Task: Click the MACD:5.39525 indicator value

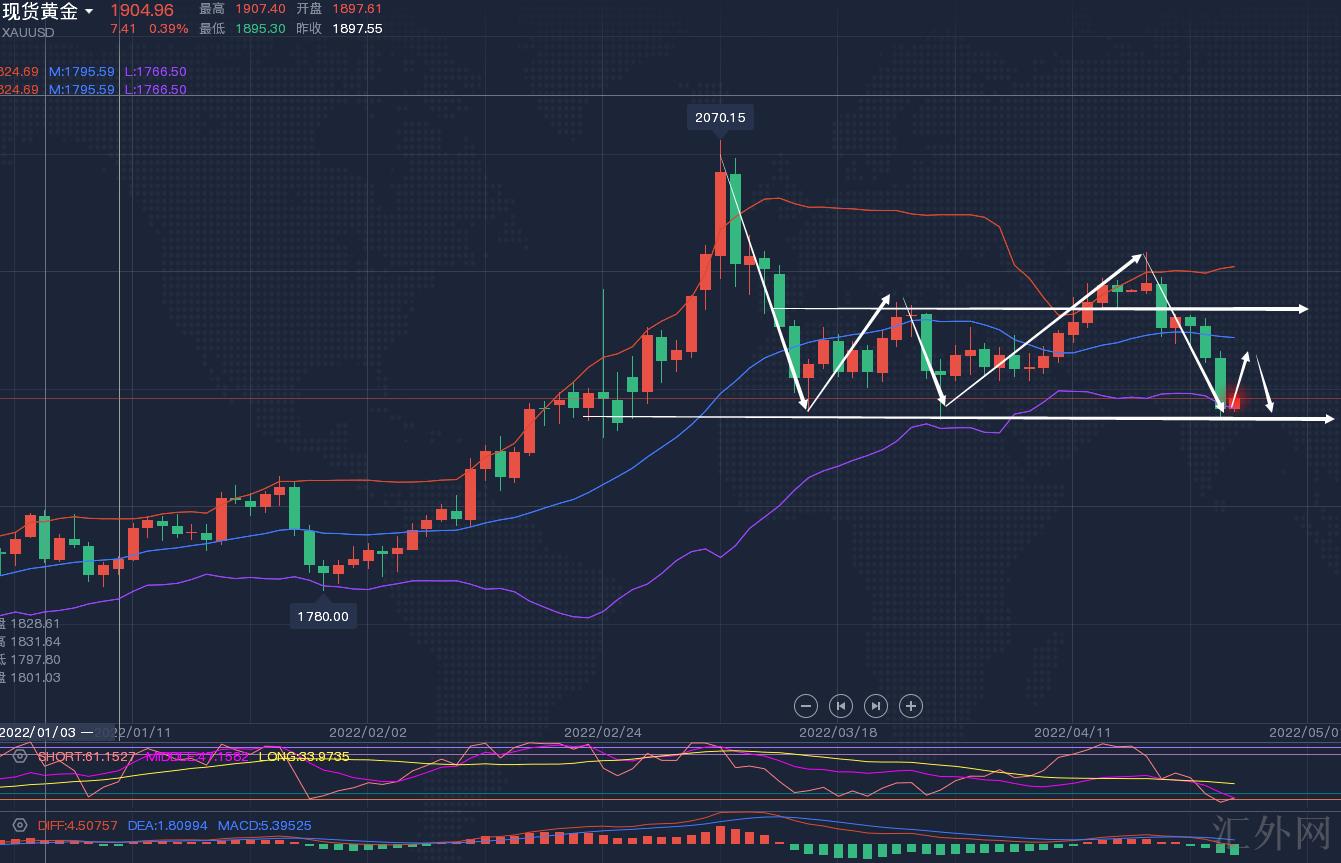Action: [268, 825]
